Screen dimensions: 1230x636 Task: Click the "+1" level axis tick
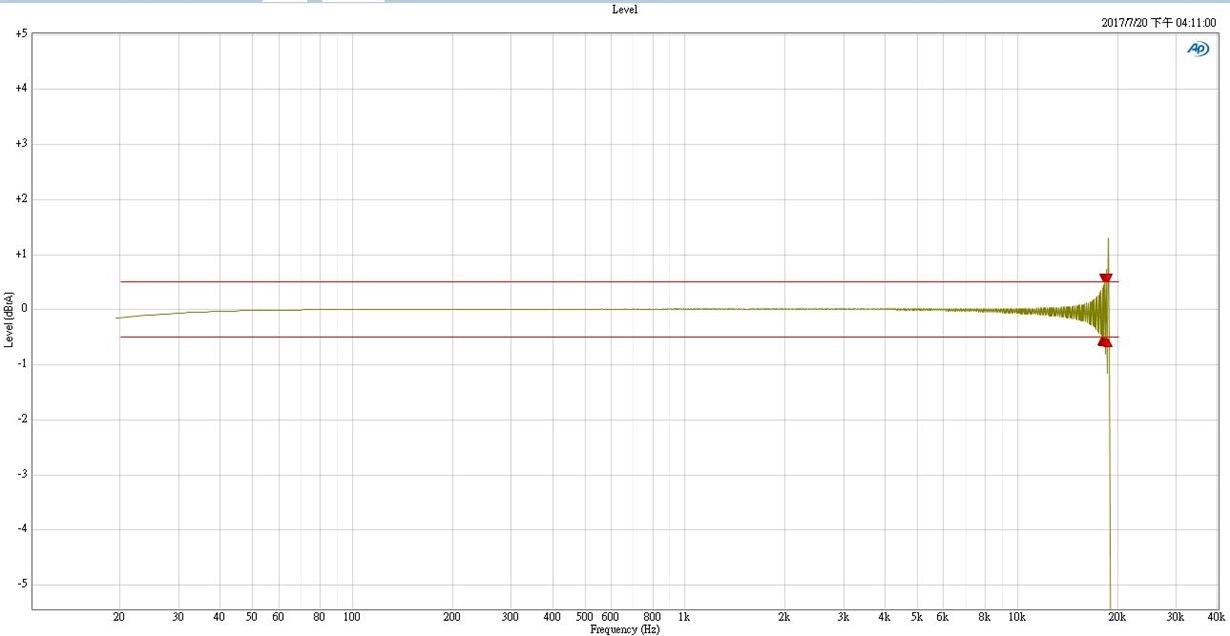pos(21,254)
